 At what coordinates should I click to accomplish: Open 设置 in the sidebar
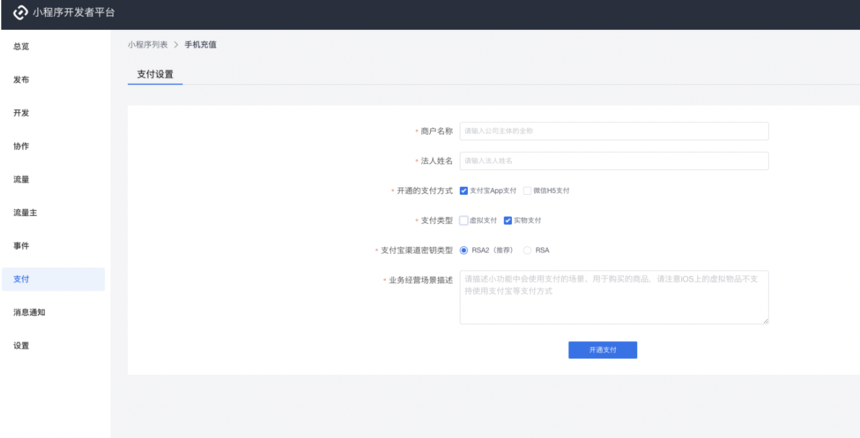[x=21, y=346]
